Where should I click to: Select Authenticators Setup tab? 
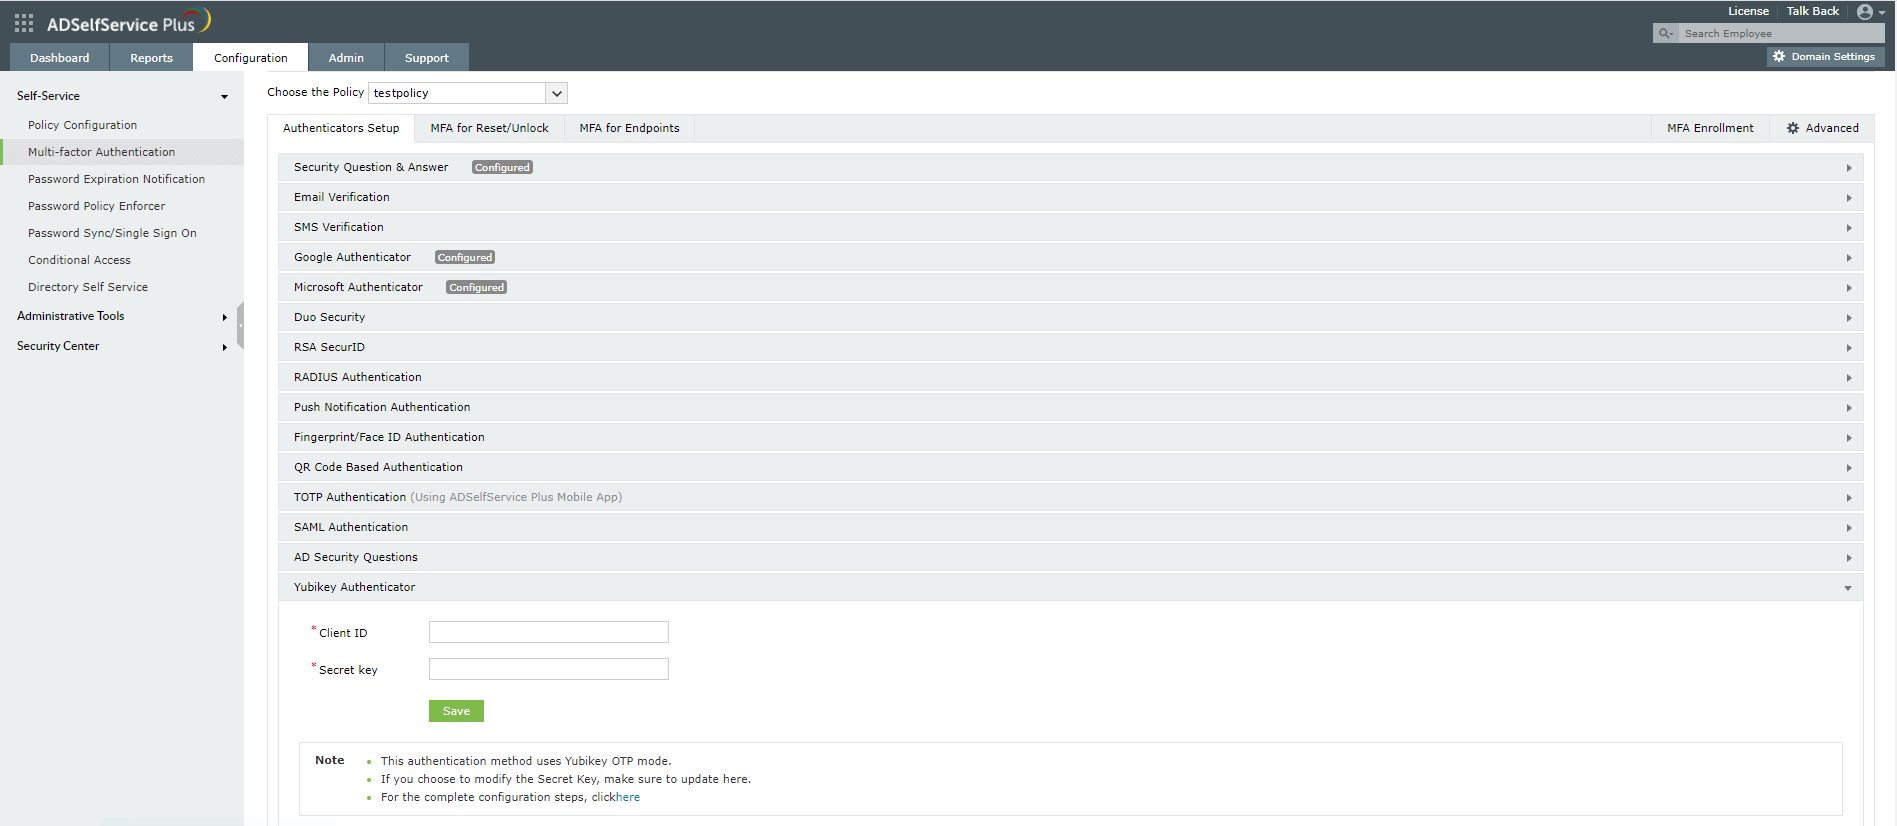(341, 128)
